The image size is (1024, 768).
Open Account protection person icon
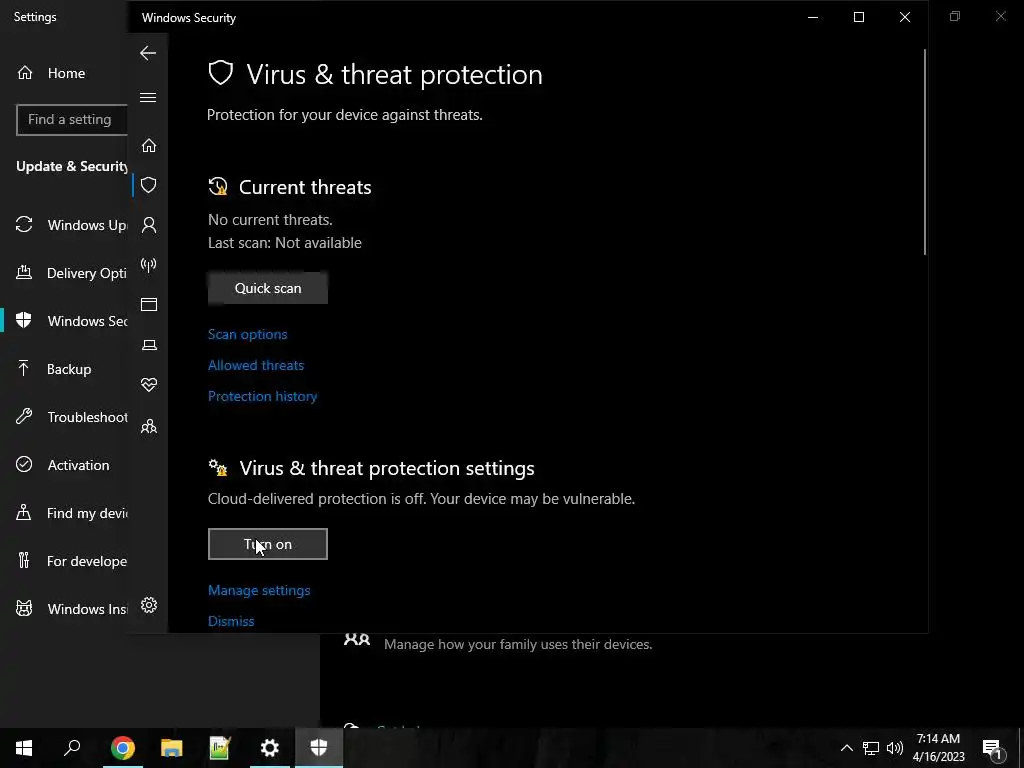tap(149, 225)
